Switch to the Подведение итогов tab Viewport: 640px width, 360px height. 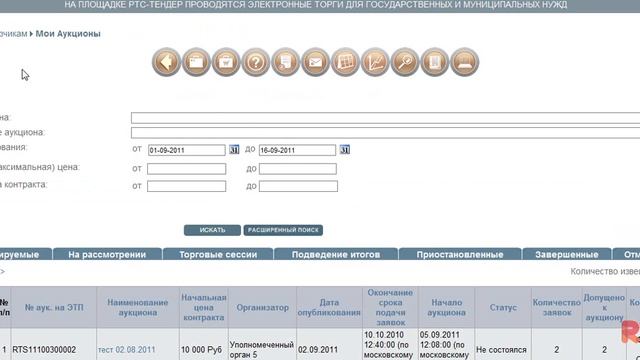click(x=336, y=254)
